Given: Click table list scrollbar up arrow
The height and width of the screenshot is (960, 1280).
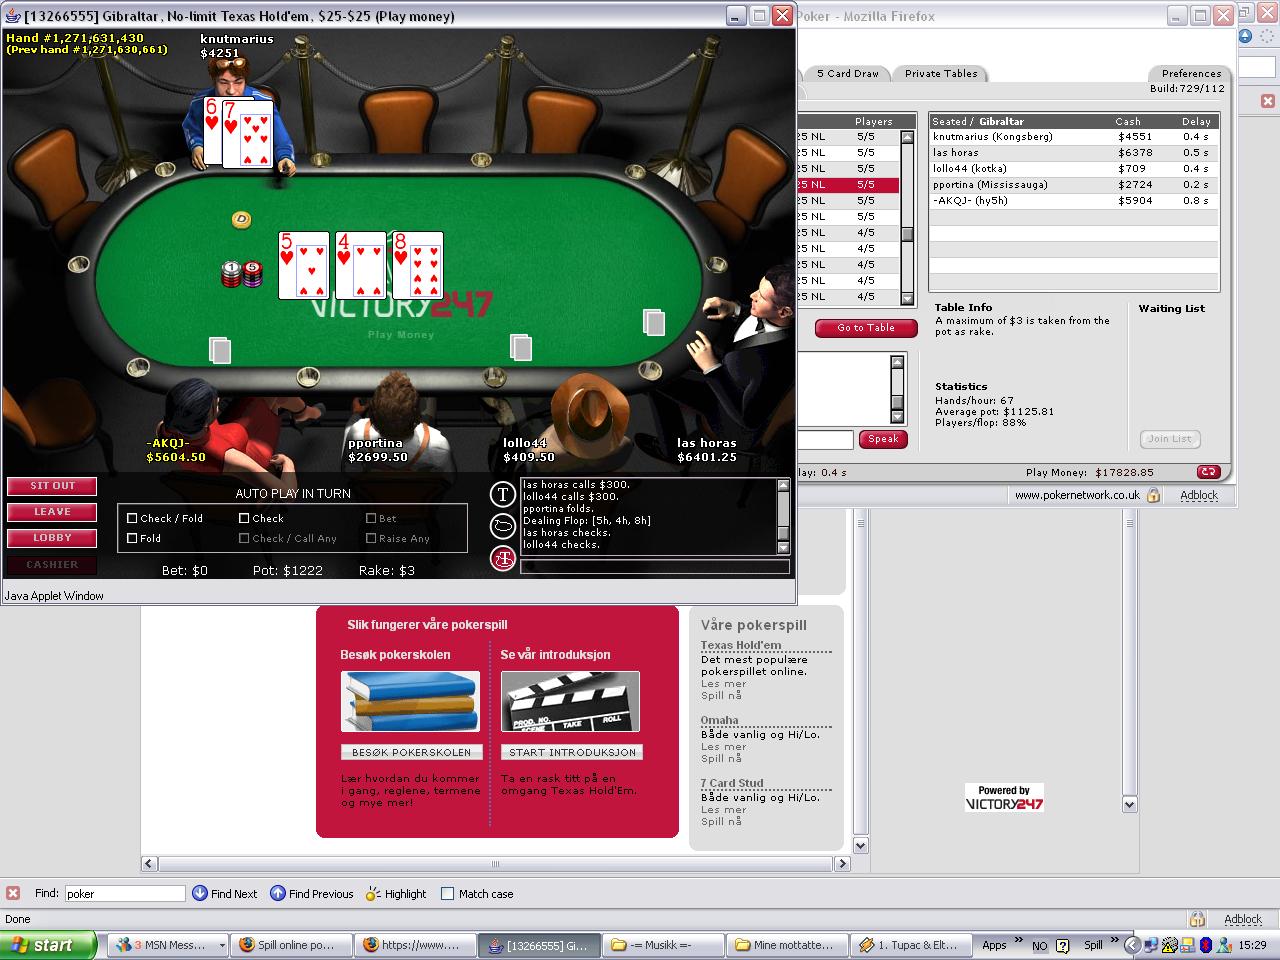Looking at the screenshot, I should click(x=907, y=137).
